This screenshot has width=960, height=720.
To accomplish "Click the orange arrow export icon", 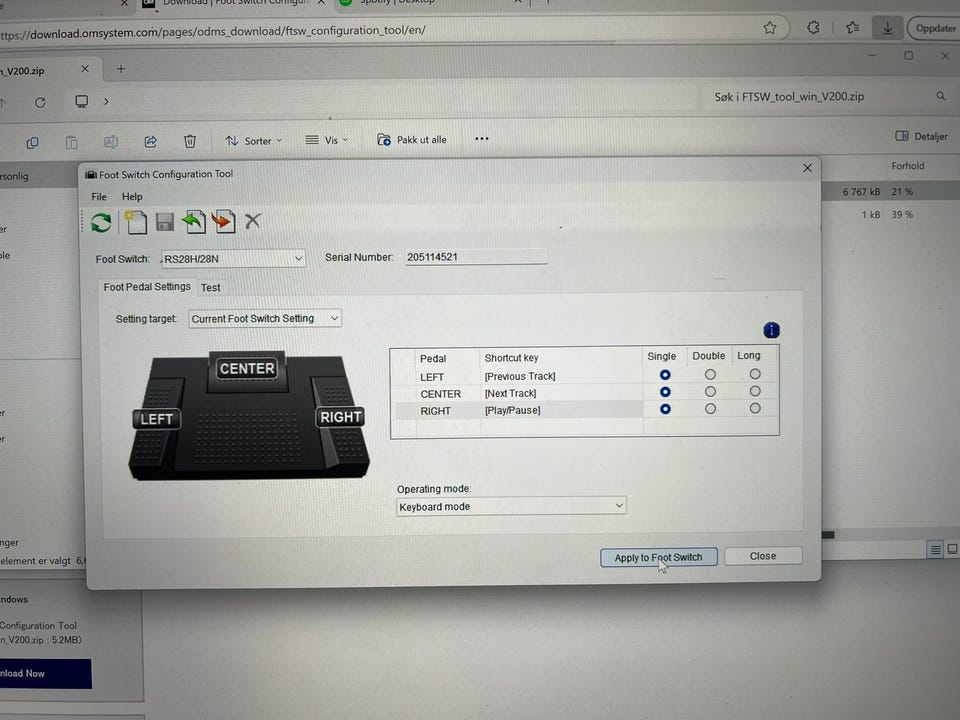I will coord(223,221).
